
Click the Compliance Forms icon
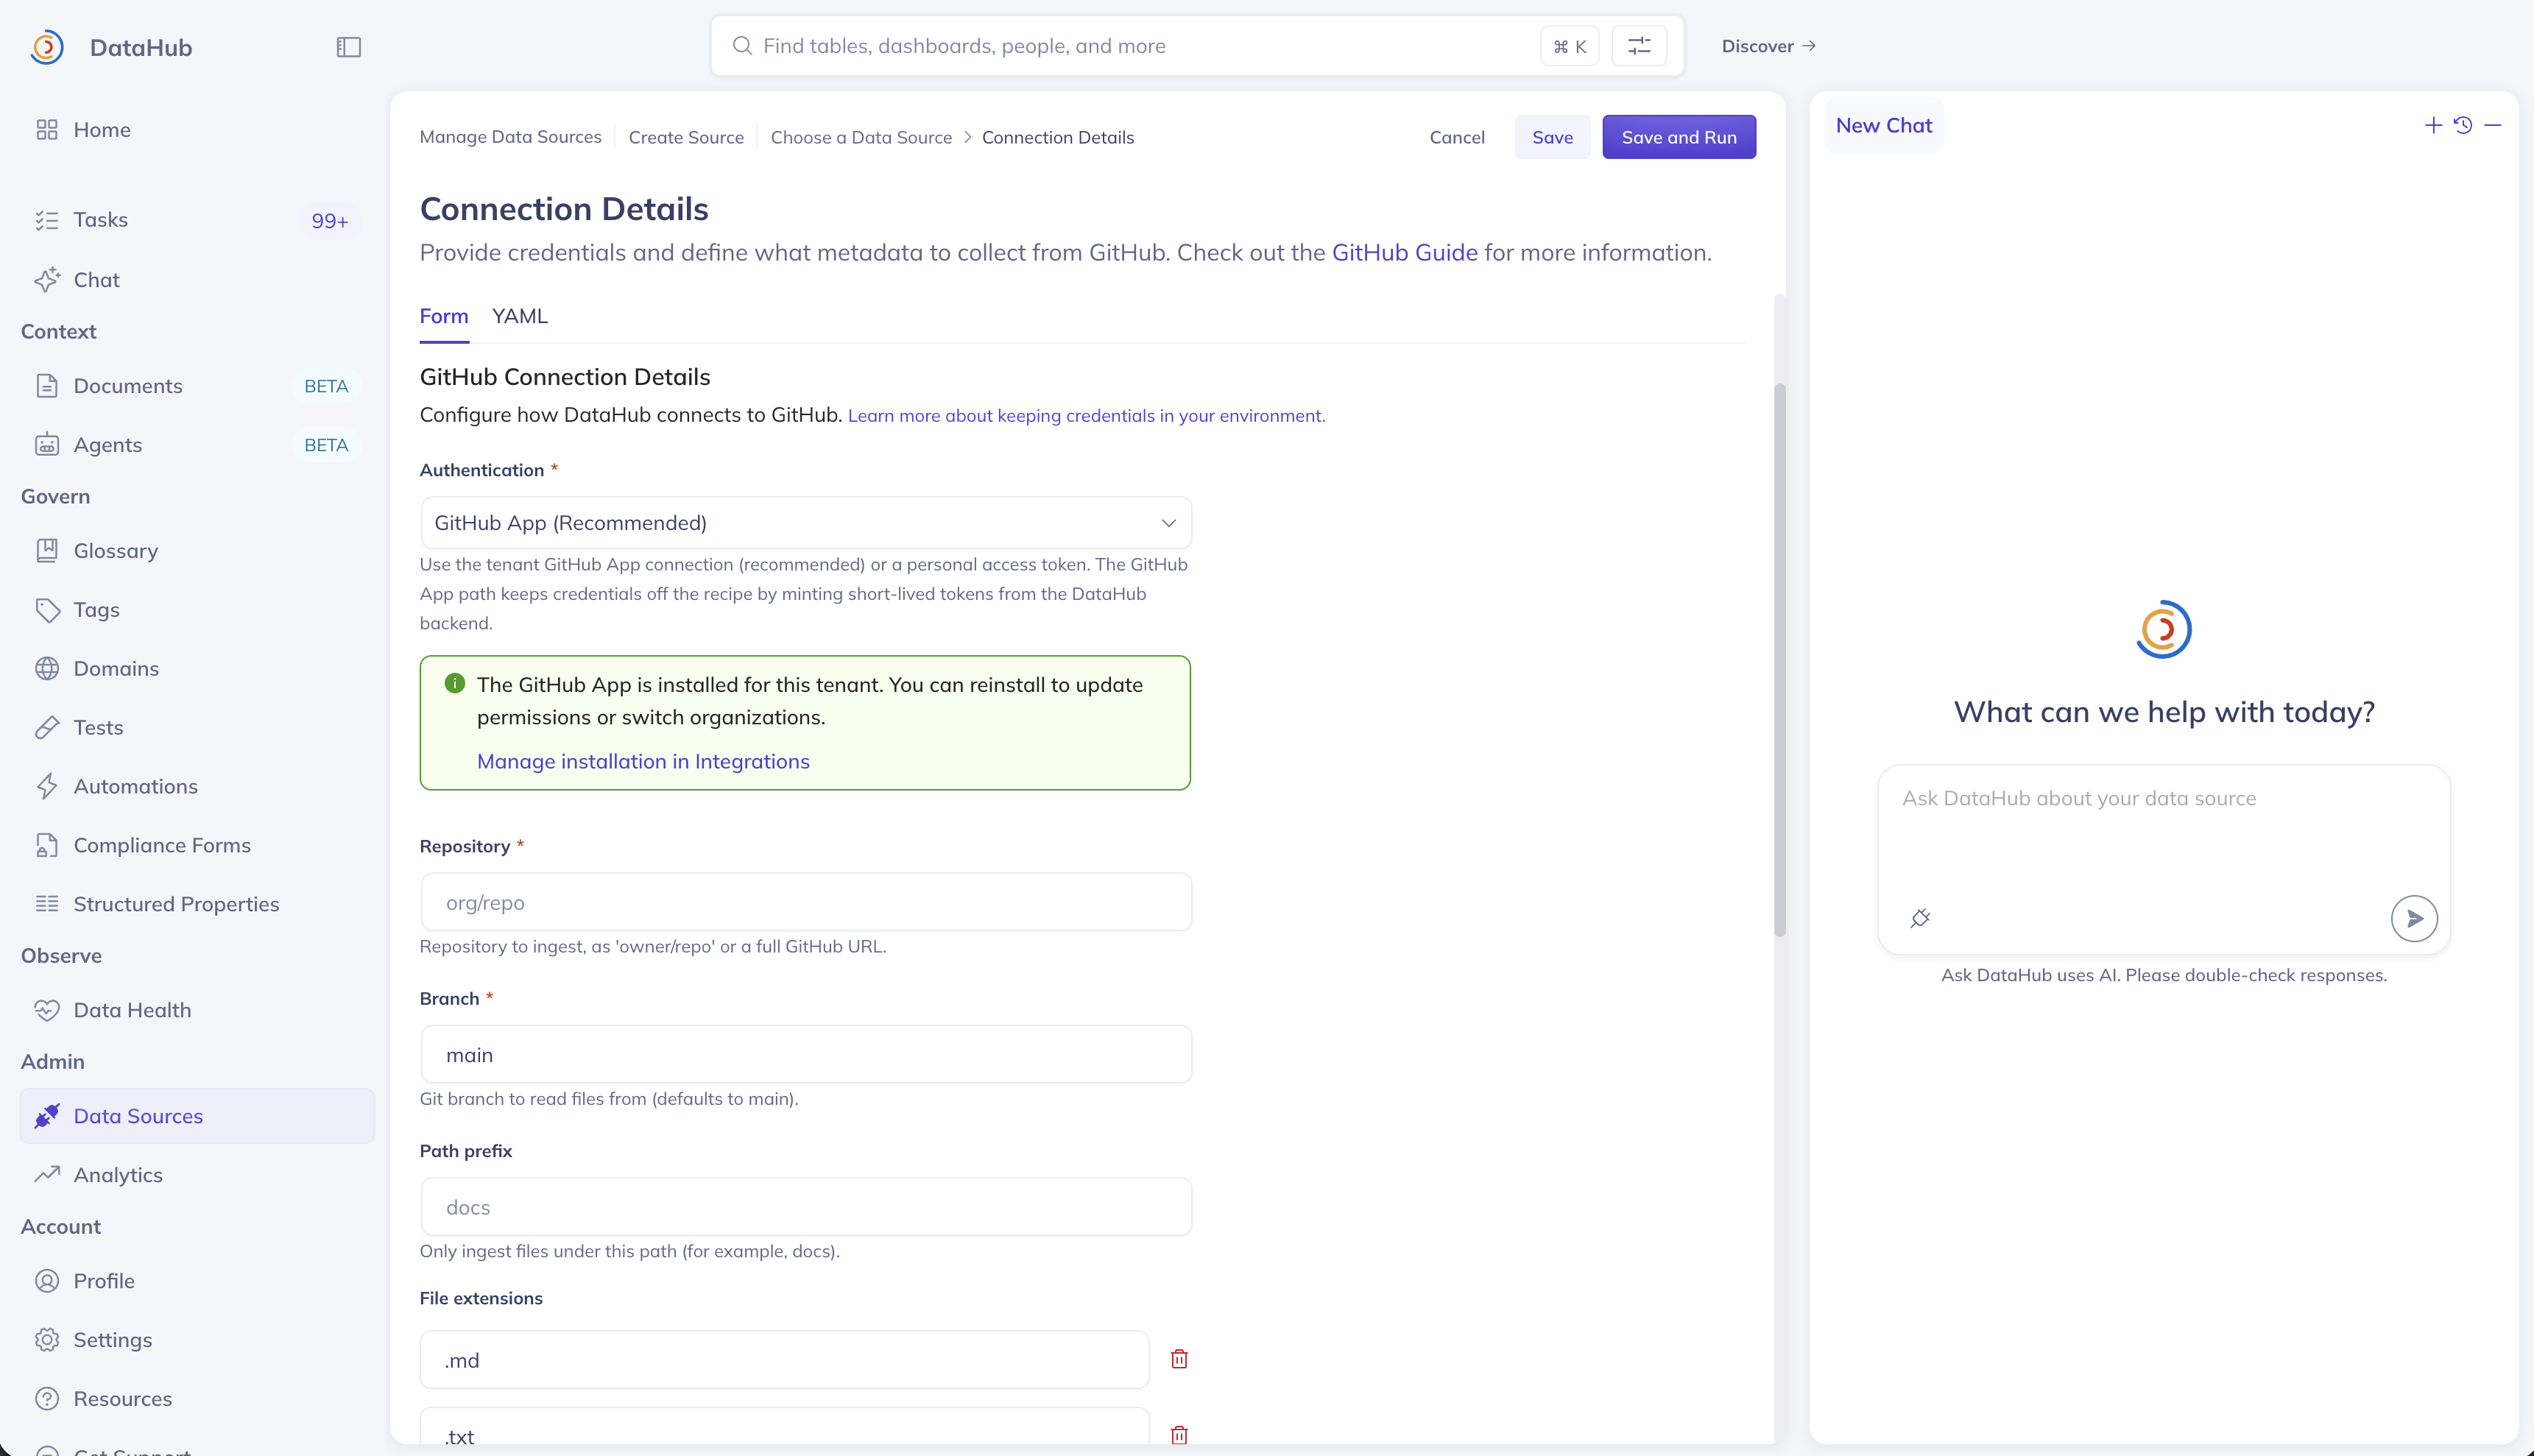47,846
